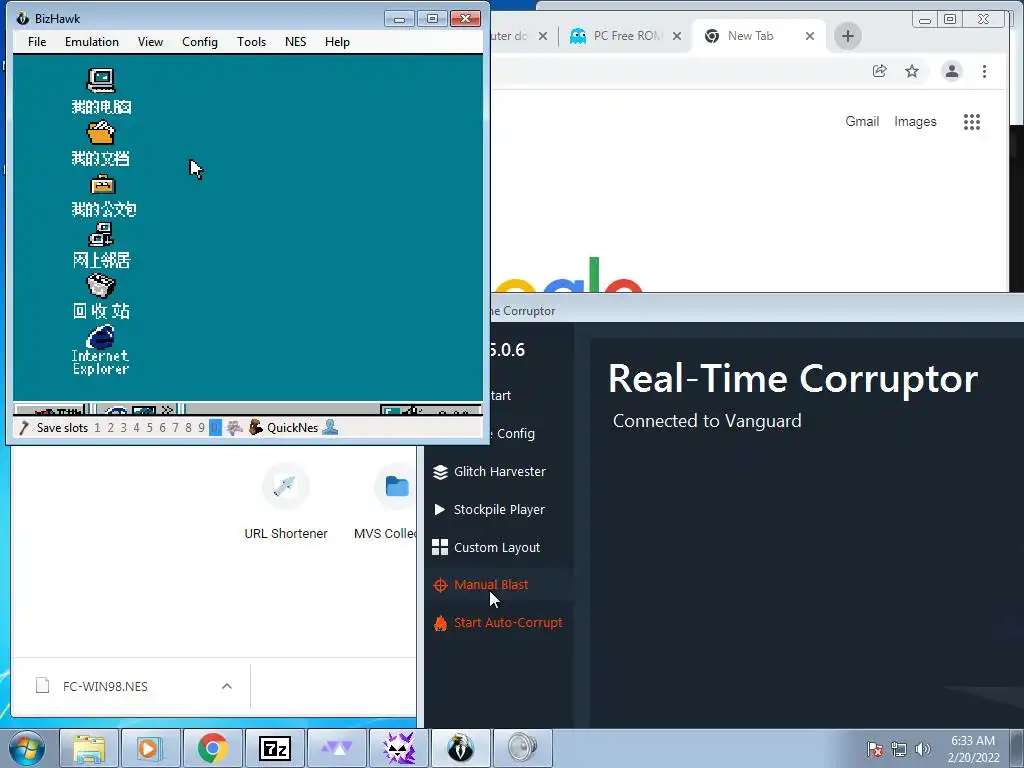This screenshot has width=1024, height=768.
Task: Open the Chrome taskbar icon
Action: (x=213, y=748)
